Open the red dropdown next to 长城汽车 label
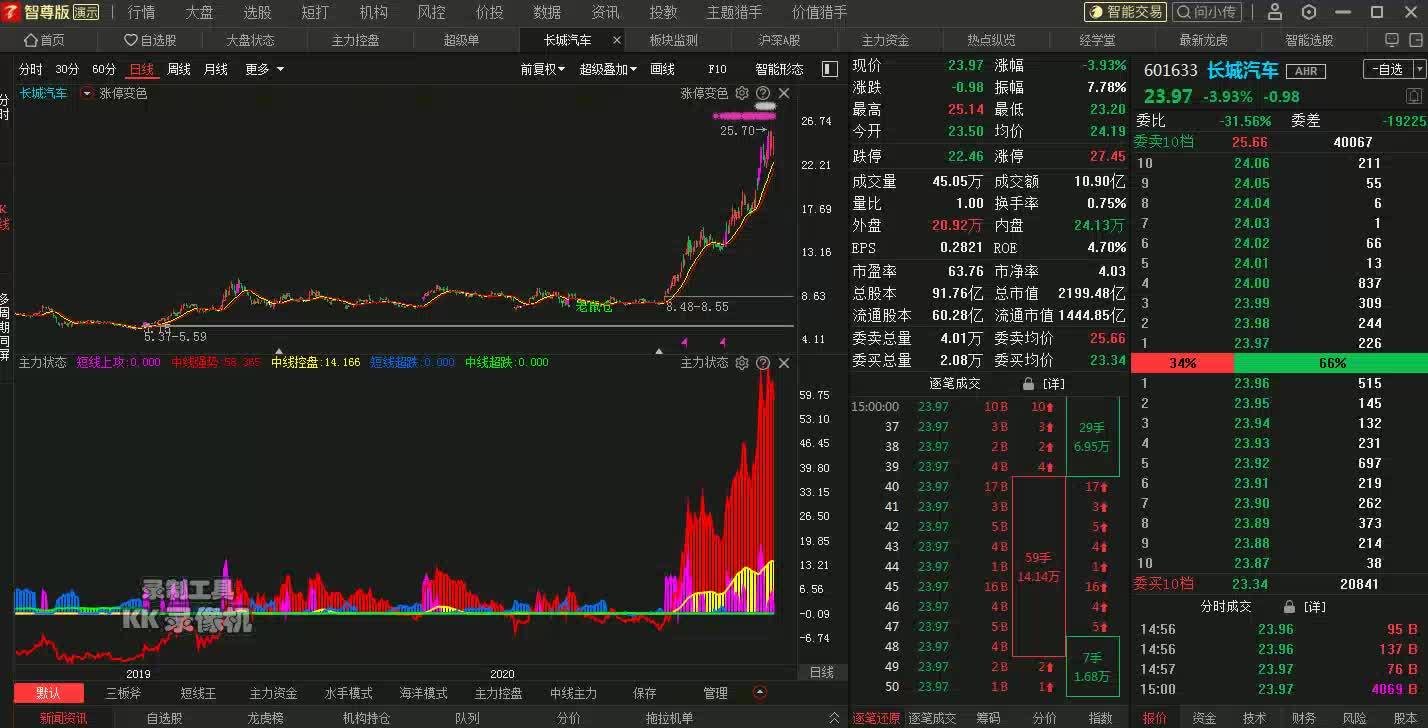Screen dimensions: 1428x728 tap(87, 93)
